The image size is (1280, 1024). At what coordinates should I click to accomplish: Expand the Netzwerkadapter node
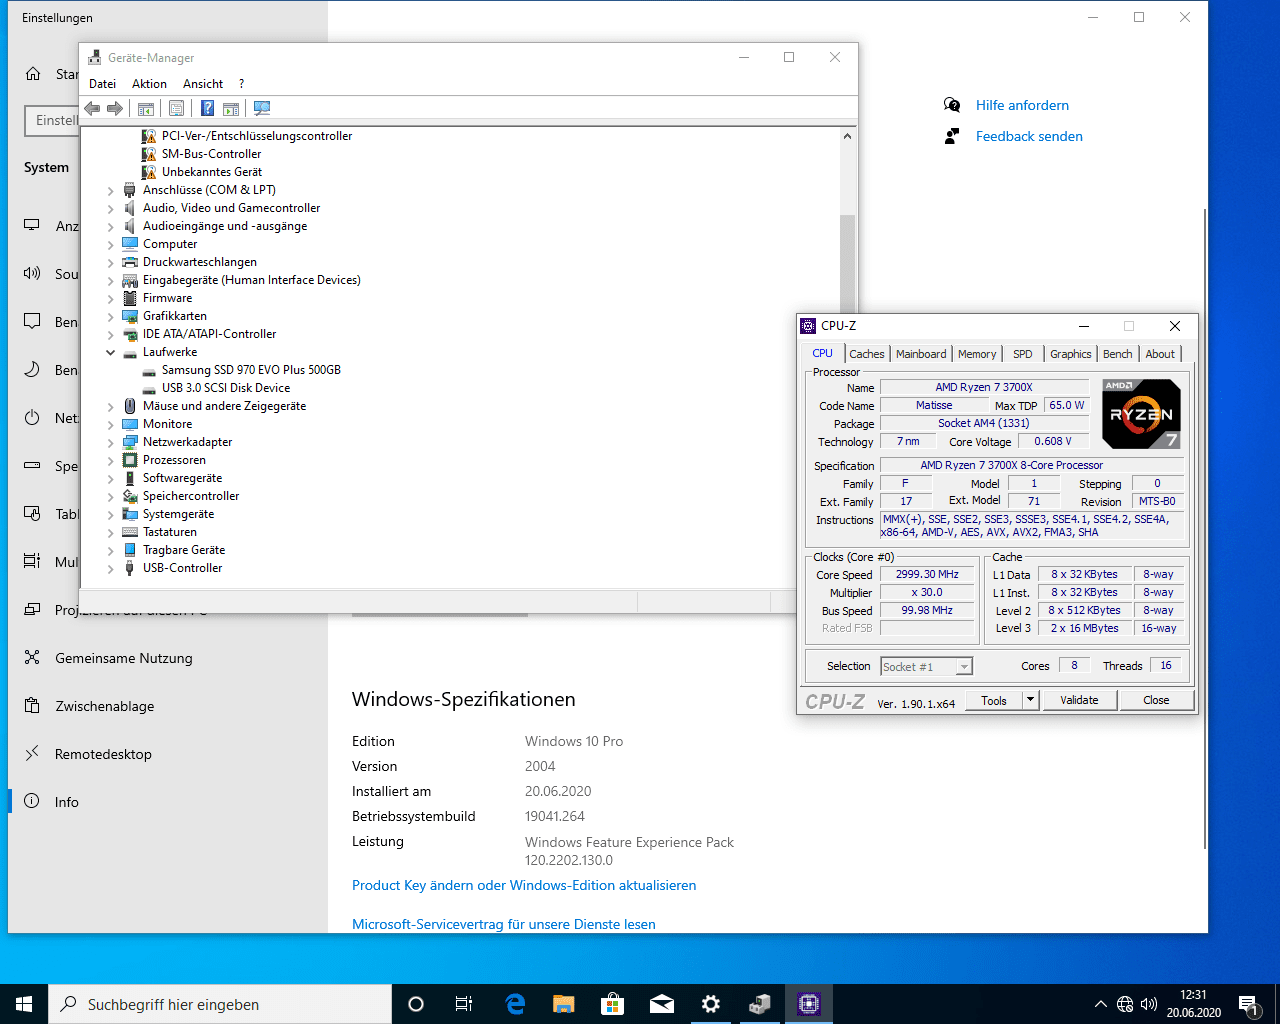111,442
